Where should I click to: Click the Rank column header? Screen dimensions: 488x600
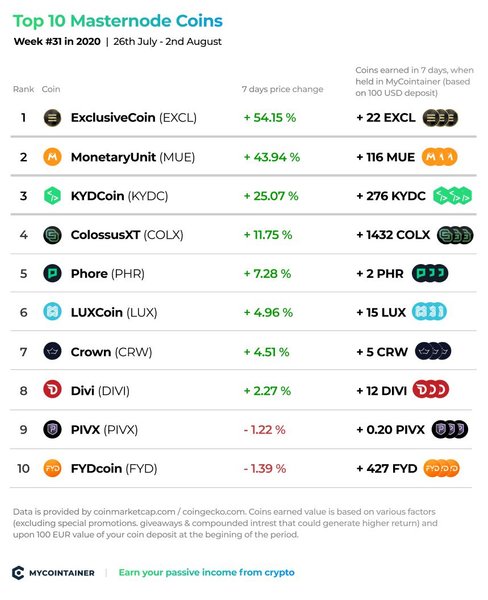[23, 89]
